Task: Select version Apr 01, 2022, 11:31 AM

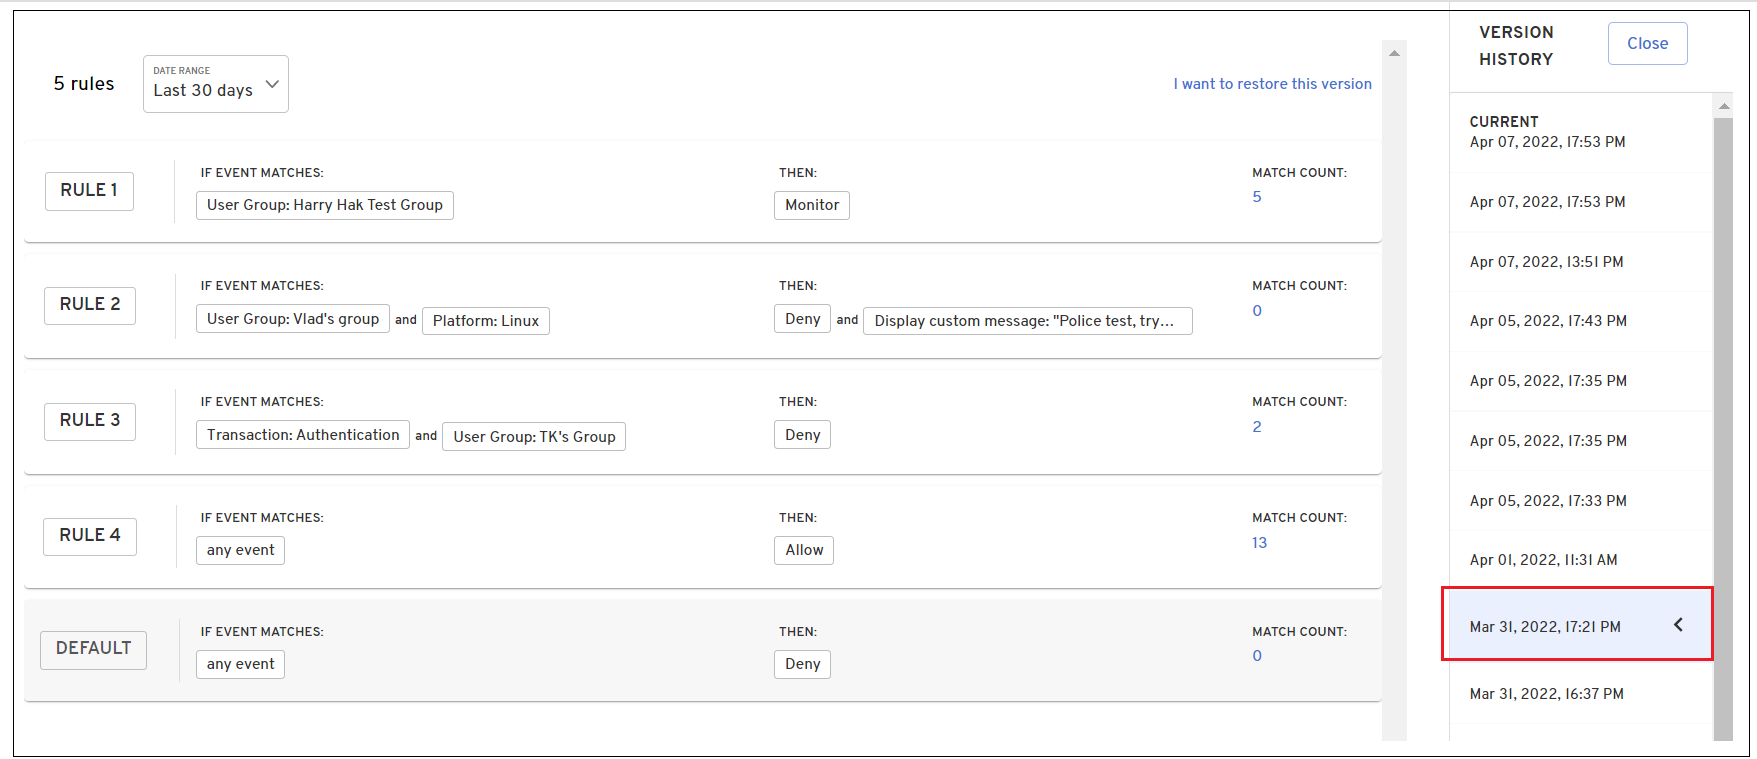Action: point(1543,560)
